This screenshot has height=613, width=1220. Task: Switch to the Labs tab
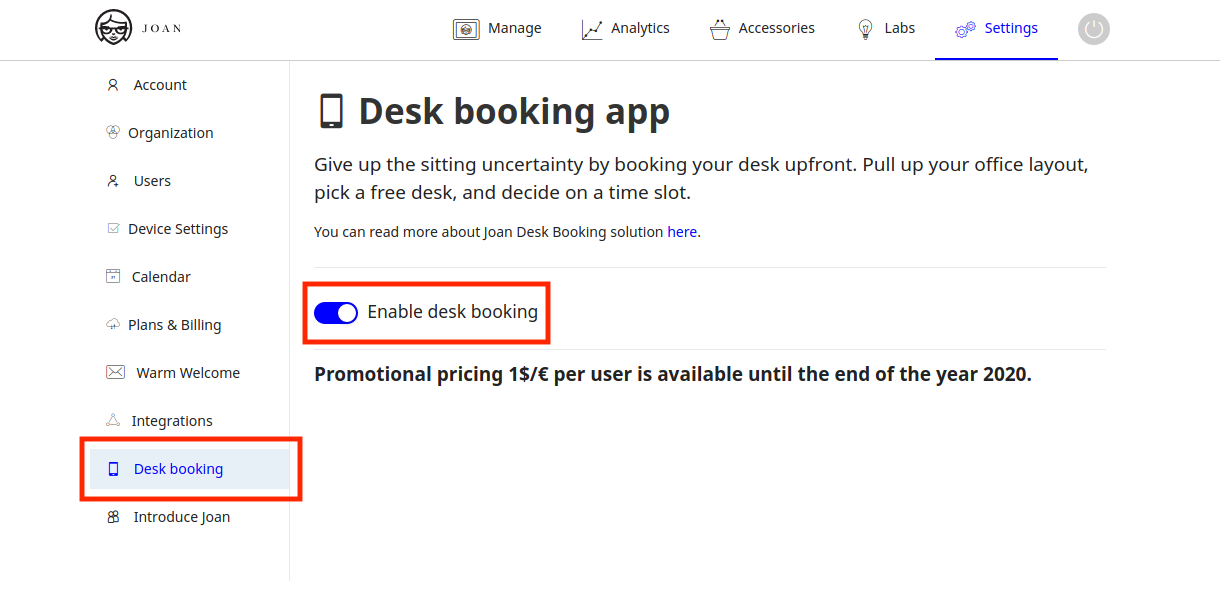pyautogui.click(x=886, y=29)
